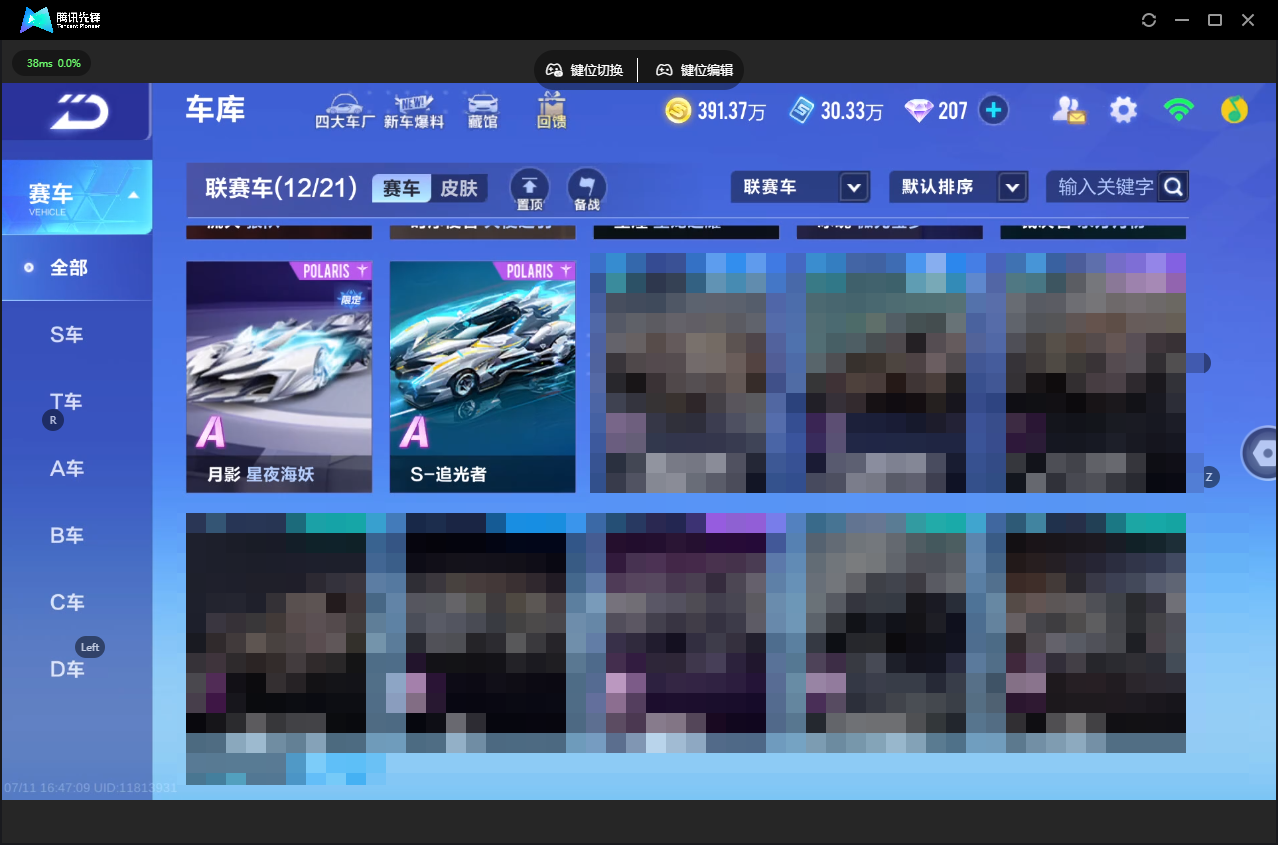1278x845 pixels.
Task: Click the game logo back button
Action: tap(76, 111)
